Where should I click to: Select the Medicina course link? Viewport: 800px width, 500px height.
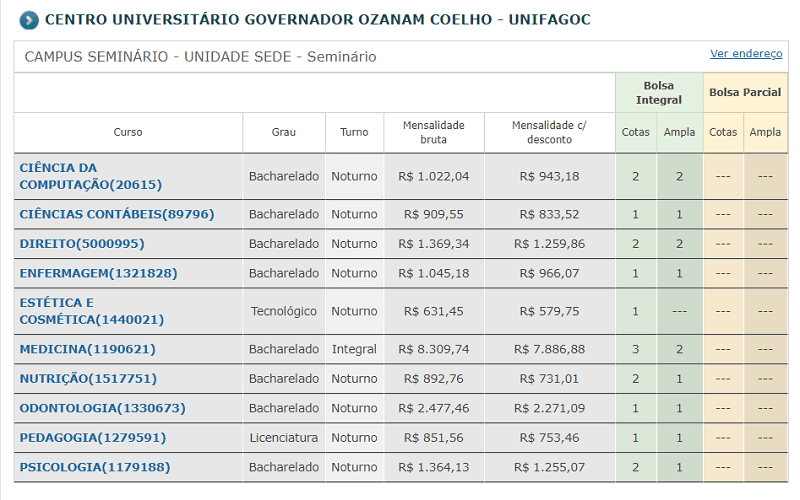pyautogui.click(x=88, y=349)
